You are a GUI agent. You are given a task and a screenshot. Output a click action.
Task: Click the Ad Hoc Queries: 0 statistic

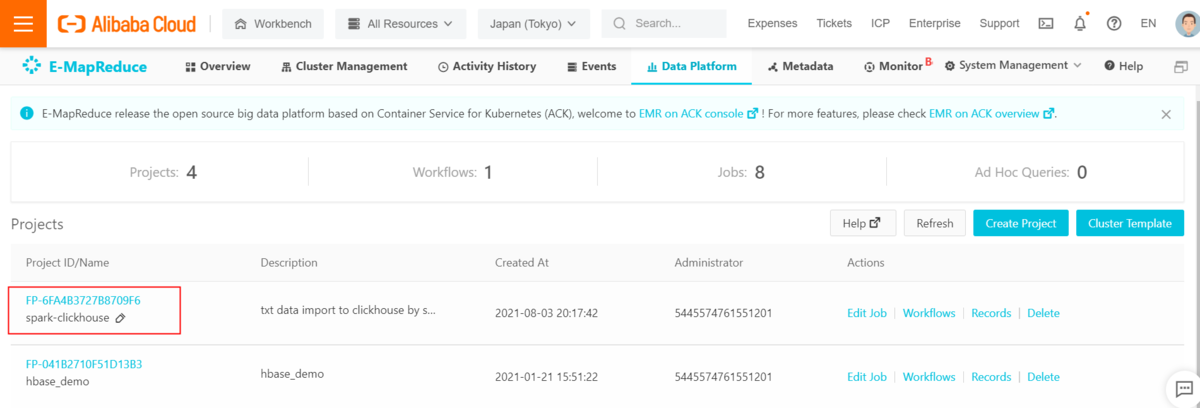1031,172
